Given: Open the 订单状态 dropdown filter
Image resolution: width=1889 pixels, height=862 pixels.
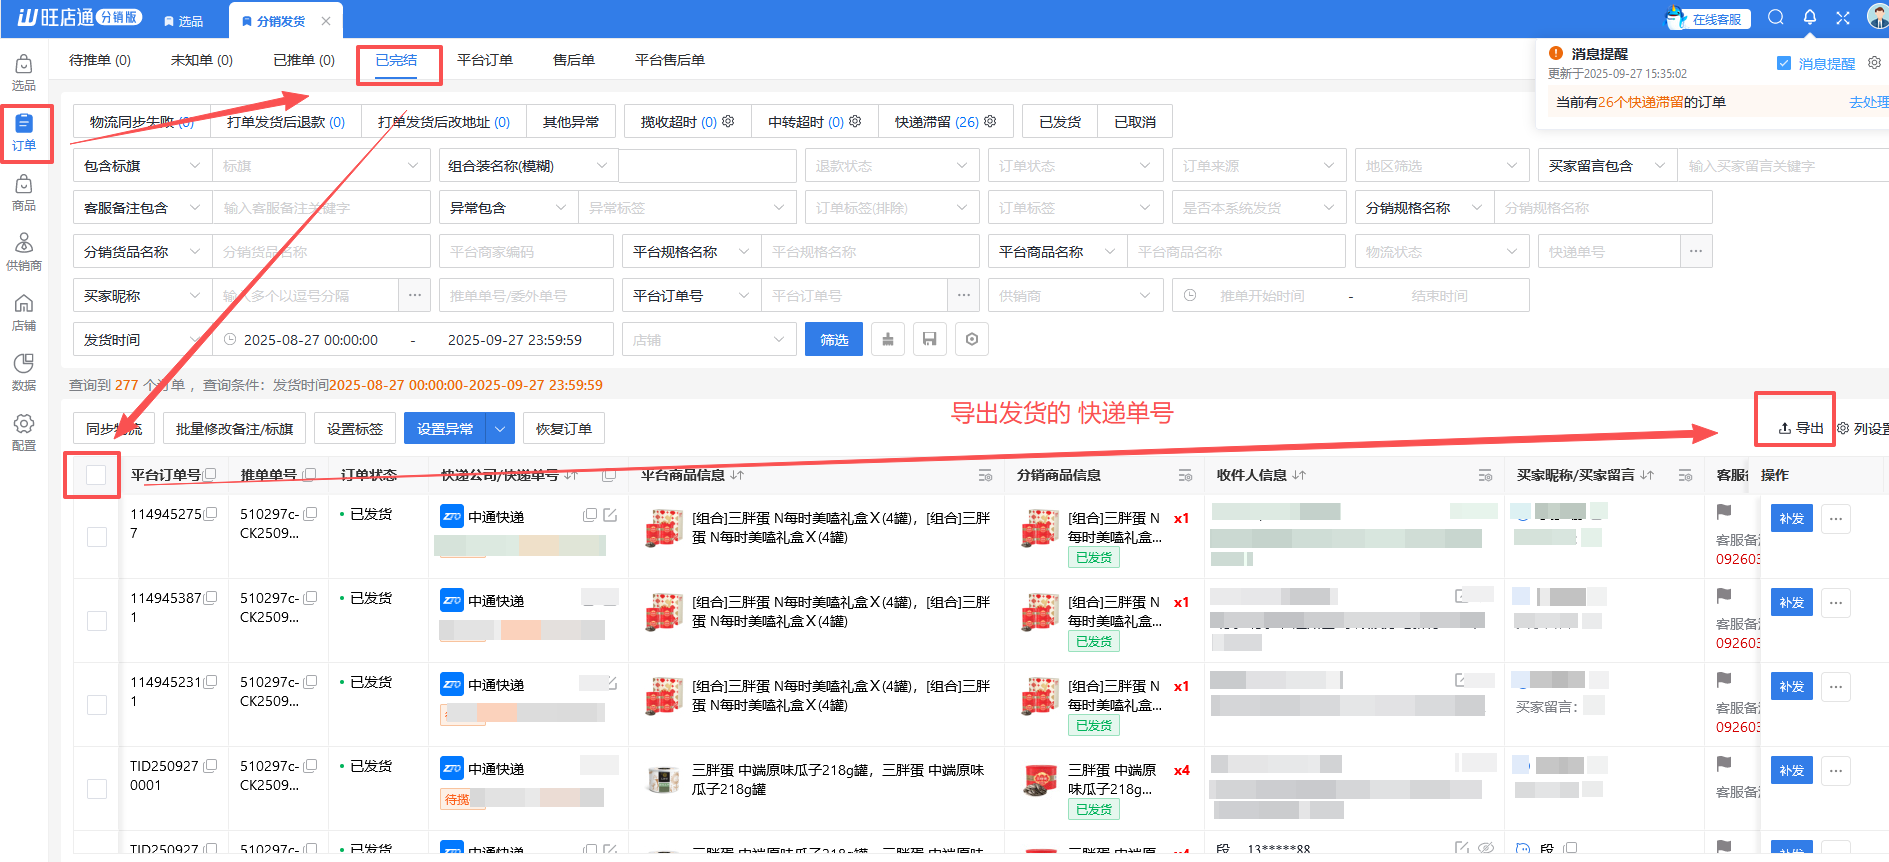Looking at the screenshot, I should 1074,166.
